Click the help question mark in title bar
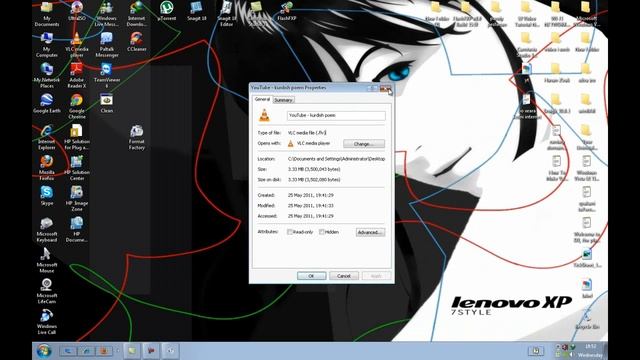640x360 pixels. 373,88
